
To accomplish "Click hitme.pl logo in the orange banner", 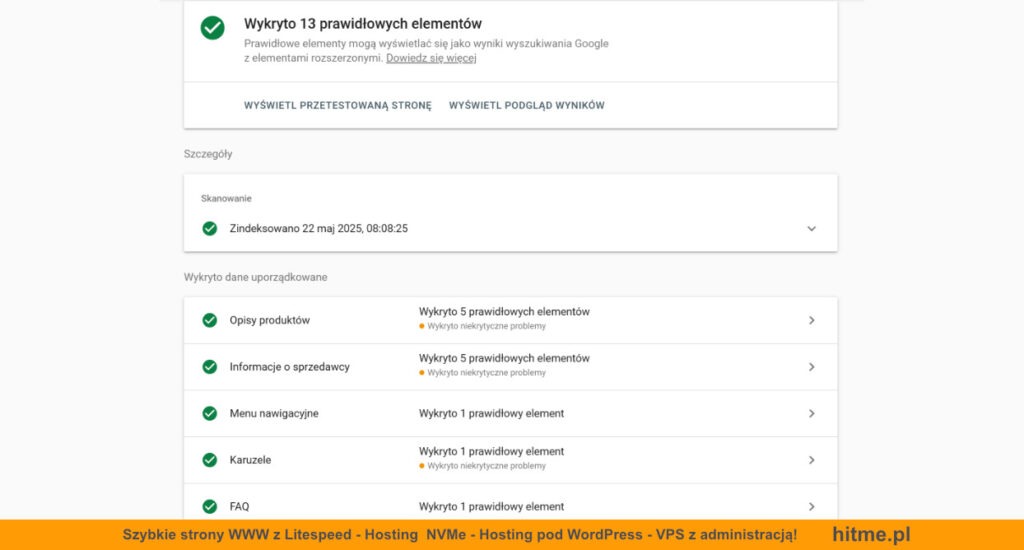I will (871, 535).
